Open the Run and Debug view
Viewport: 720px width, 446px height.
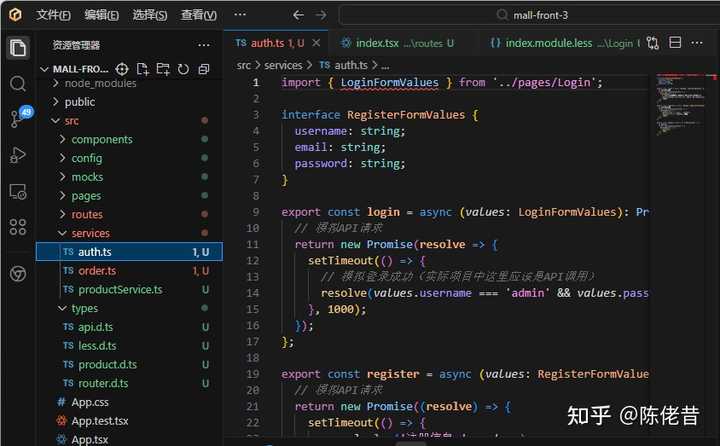[17, 155]
